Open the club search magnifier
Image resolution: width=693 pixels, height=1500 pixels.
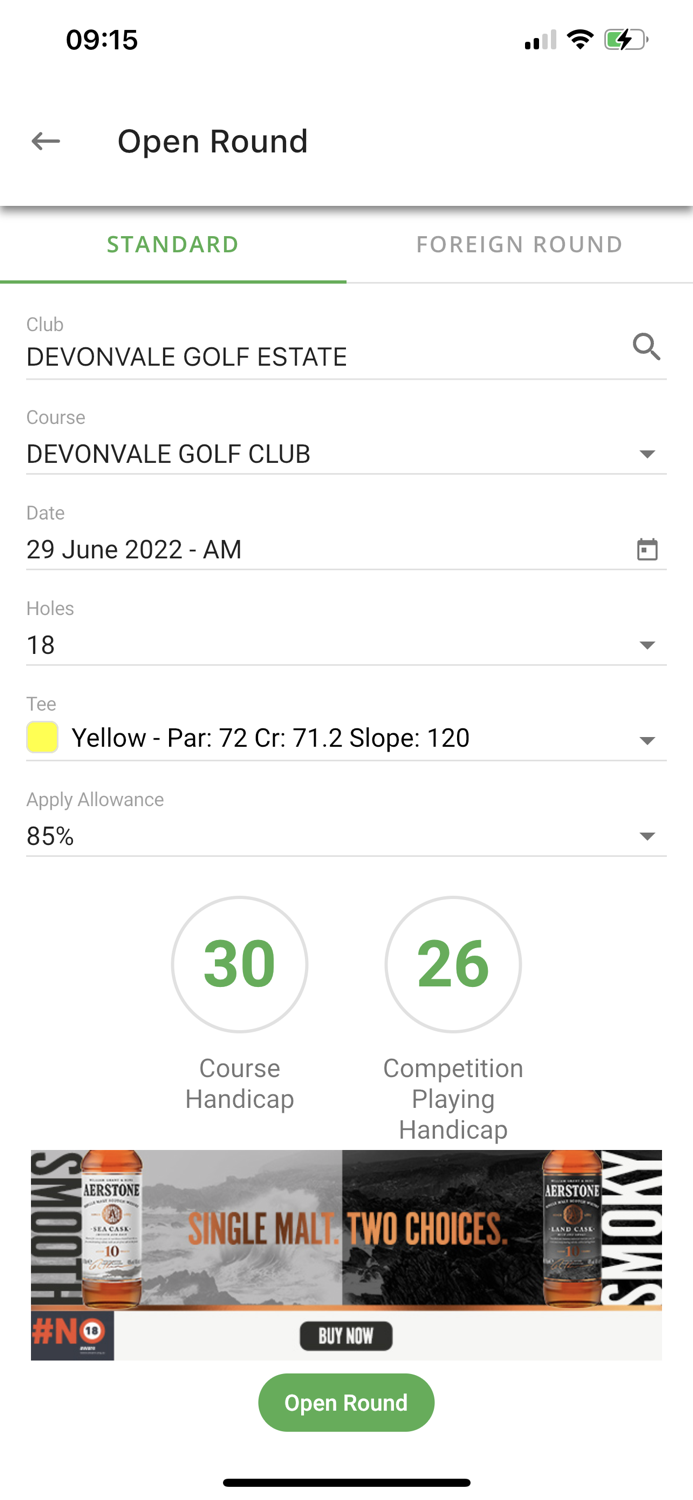point(647,347)
